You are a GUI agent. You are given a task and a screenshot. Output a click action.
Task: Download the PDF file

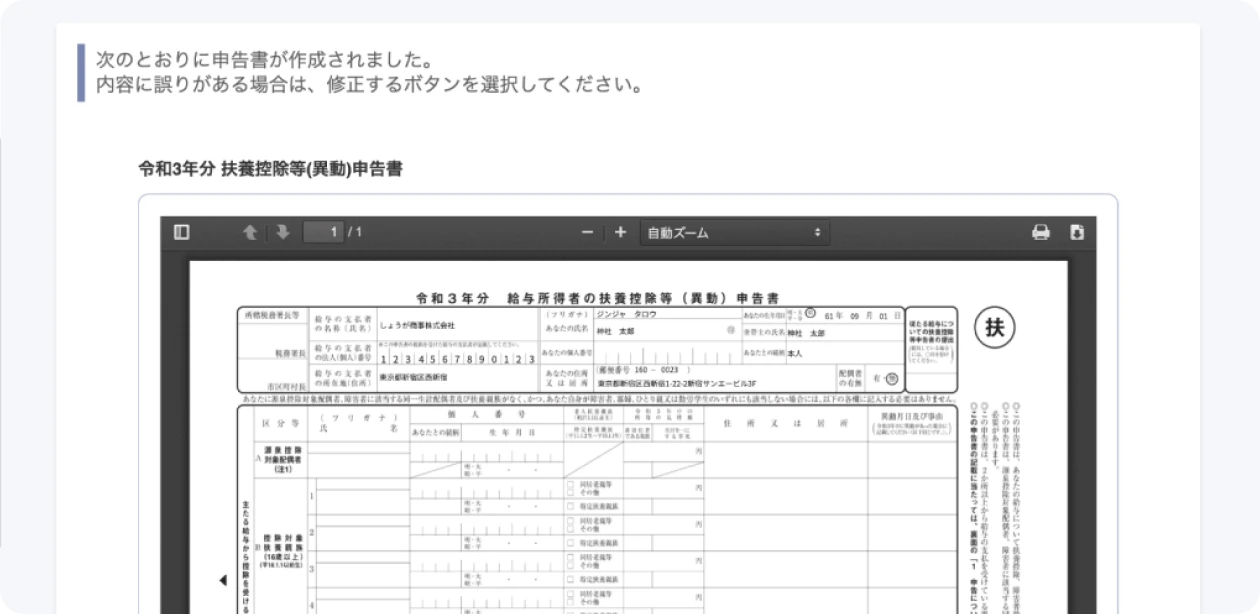tap(1076, 232)
